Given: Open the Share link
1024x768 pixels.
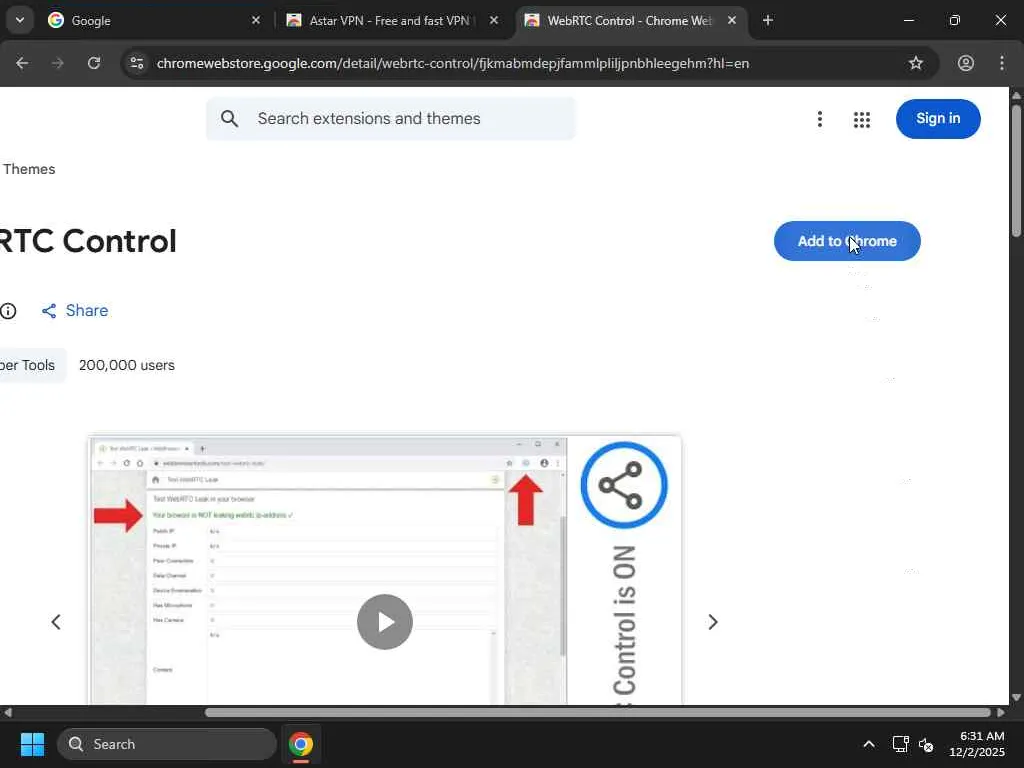Looking at the screenshot, I should coord(75,310).
